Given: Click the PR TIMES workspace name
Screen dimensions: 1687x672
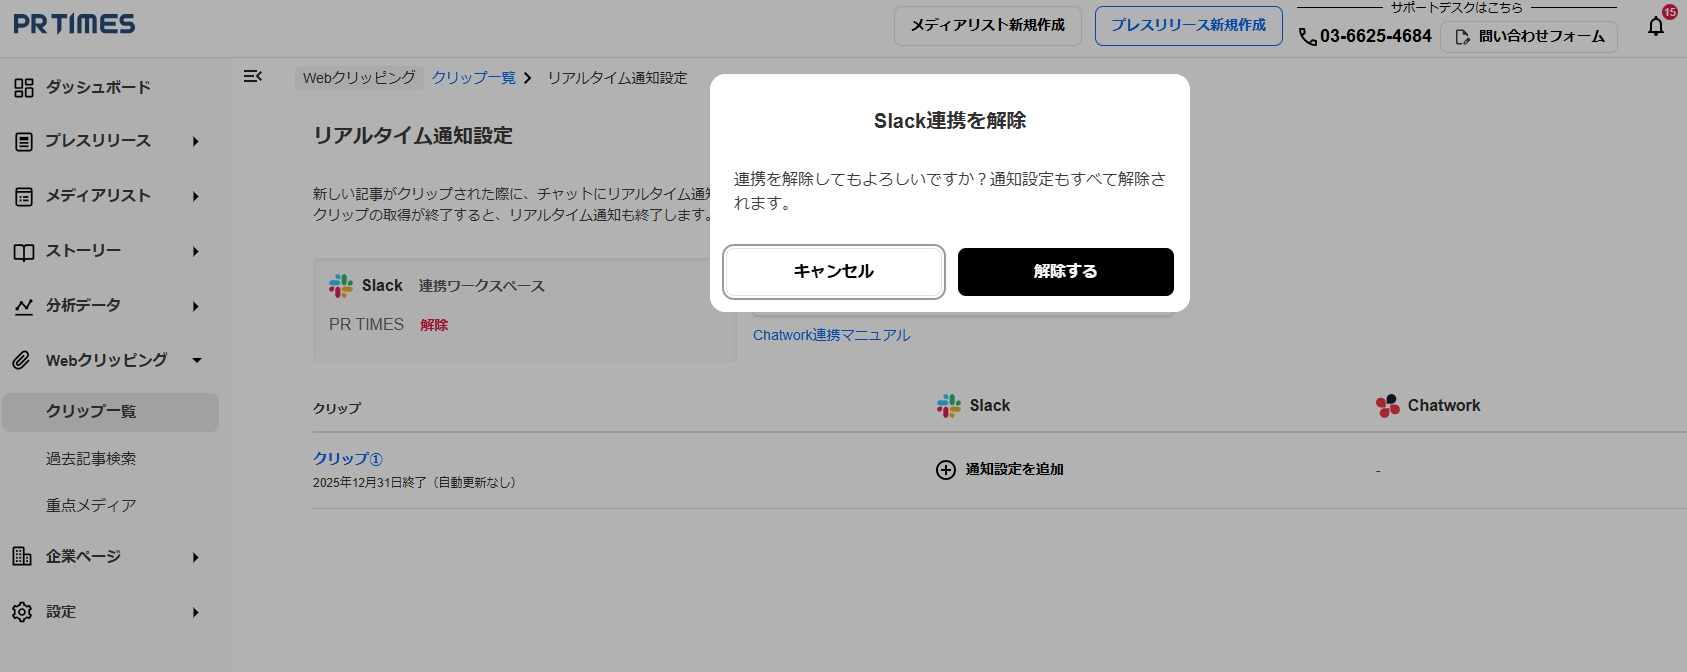Looking at the screenshot, I should click(x=367, y=325).
